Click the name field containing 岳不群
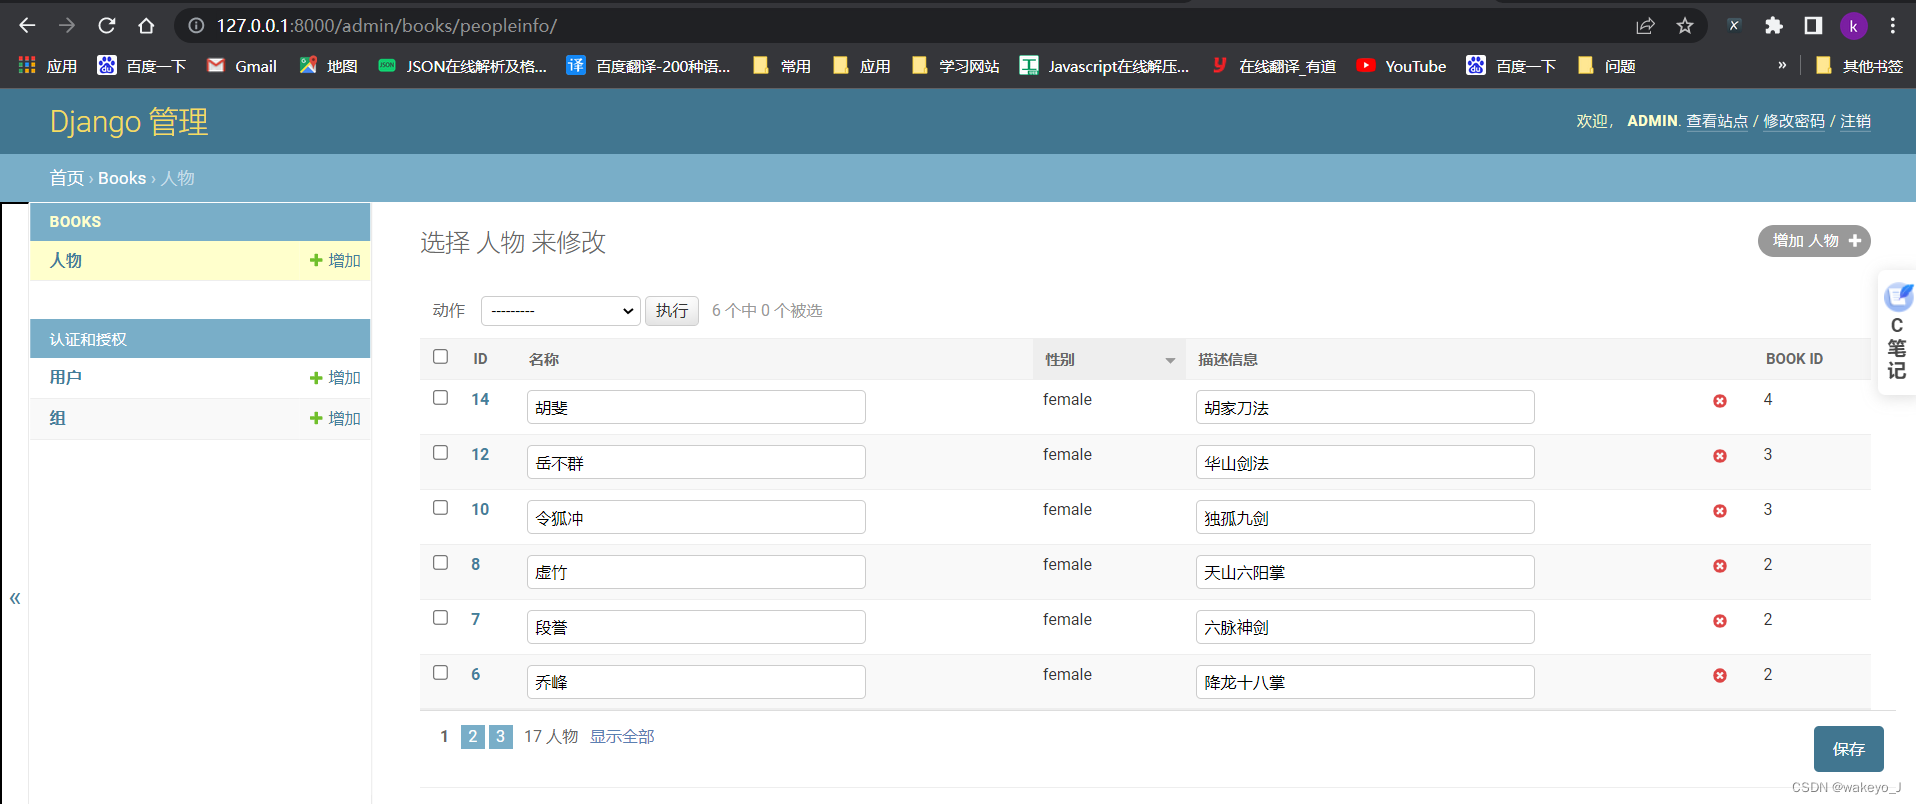This screenshot has width=1916, height=804. (696, 462)
